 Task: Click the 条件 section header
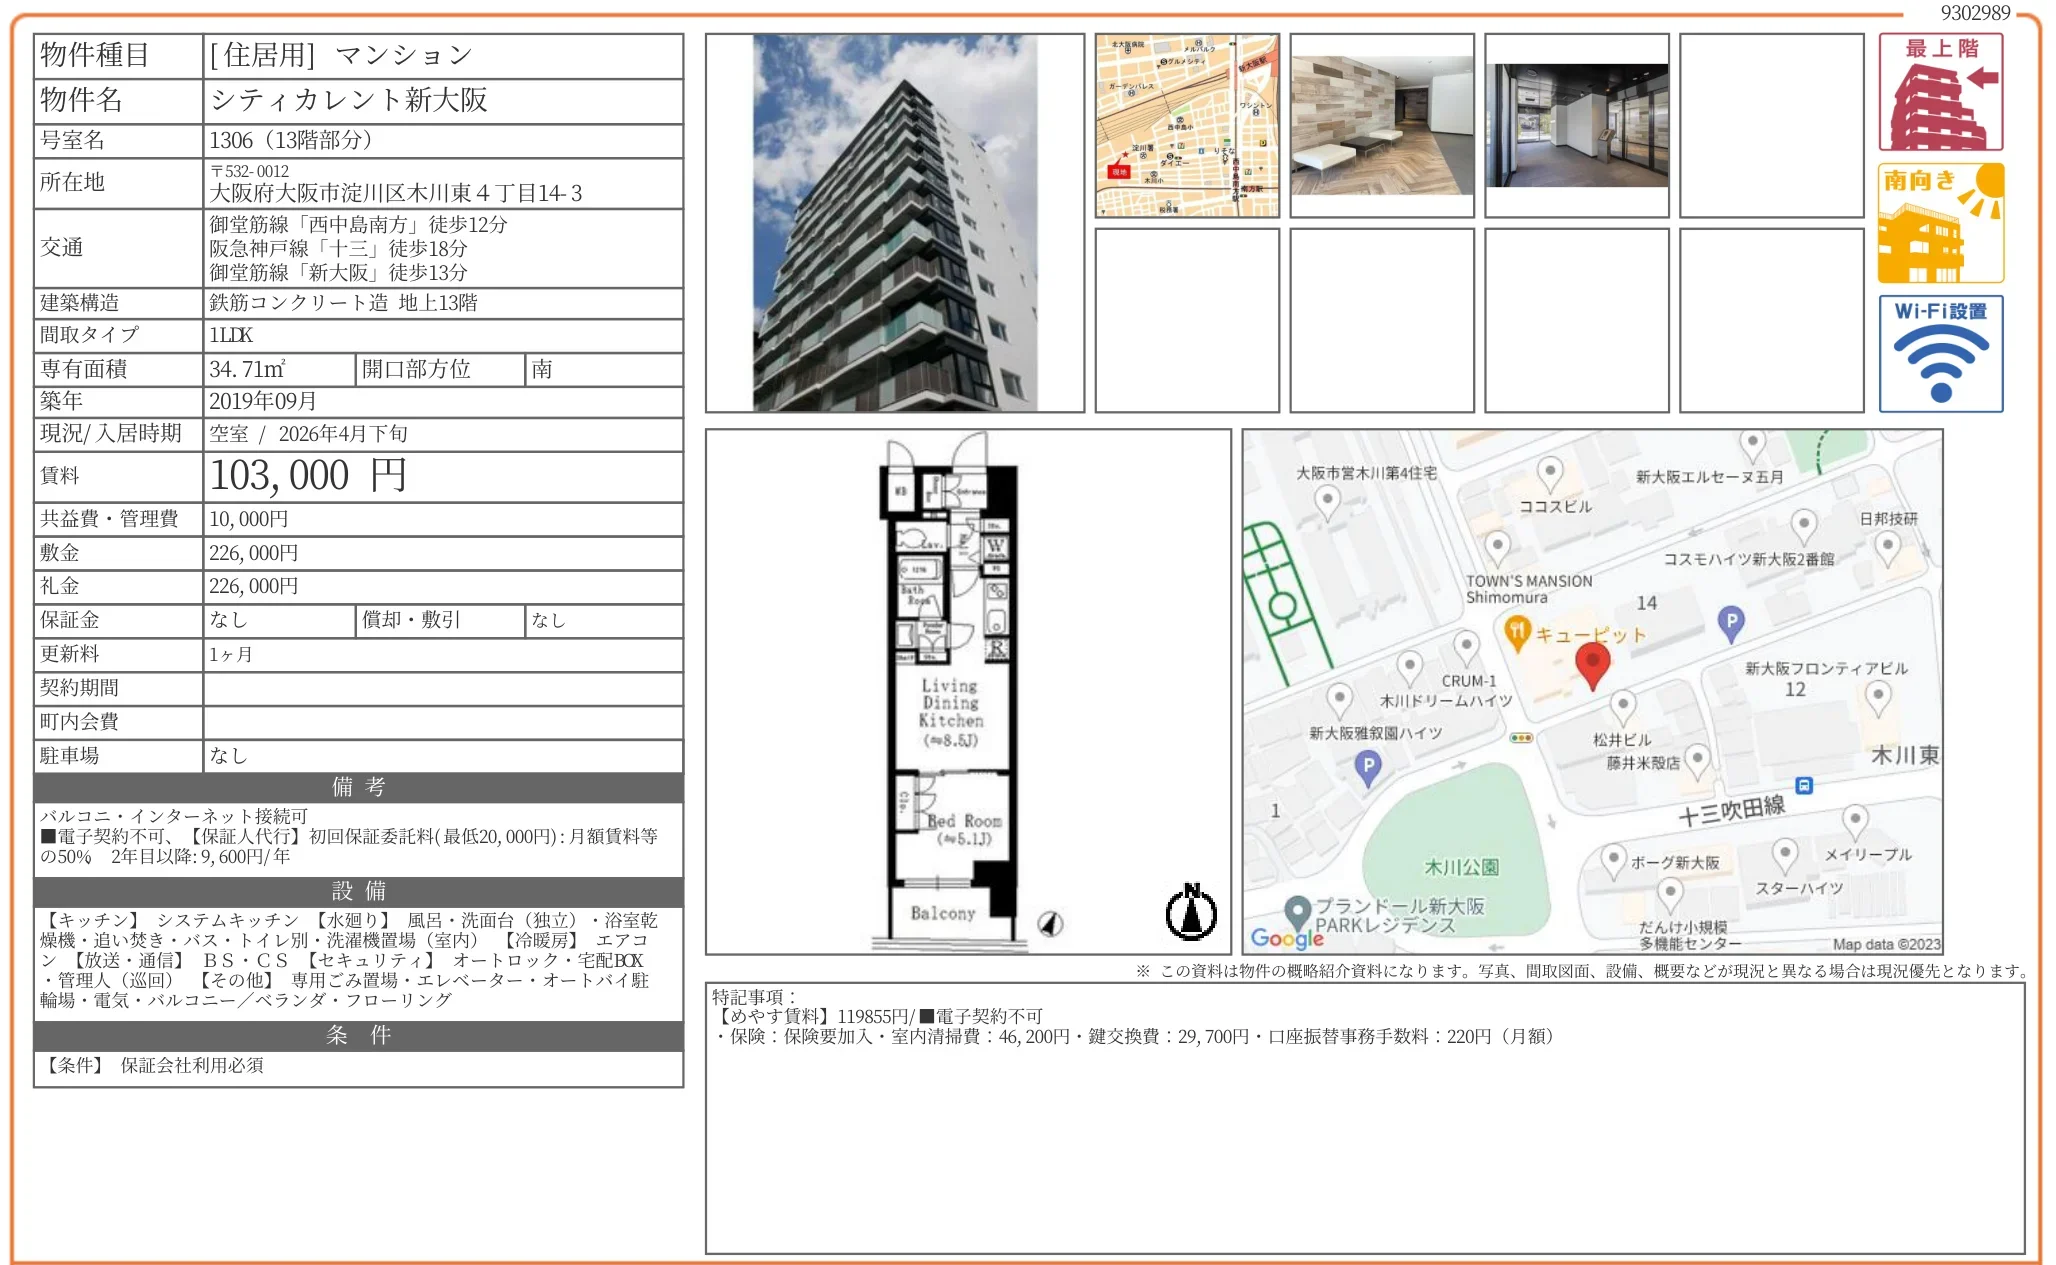point(358,1035)
